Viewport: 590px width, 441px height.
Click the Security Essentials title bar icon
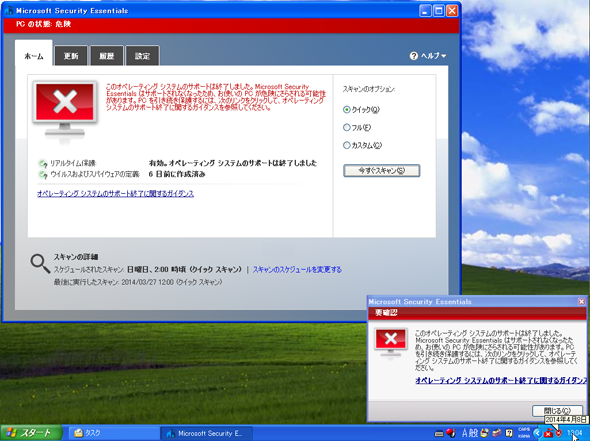coord(9,11)
